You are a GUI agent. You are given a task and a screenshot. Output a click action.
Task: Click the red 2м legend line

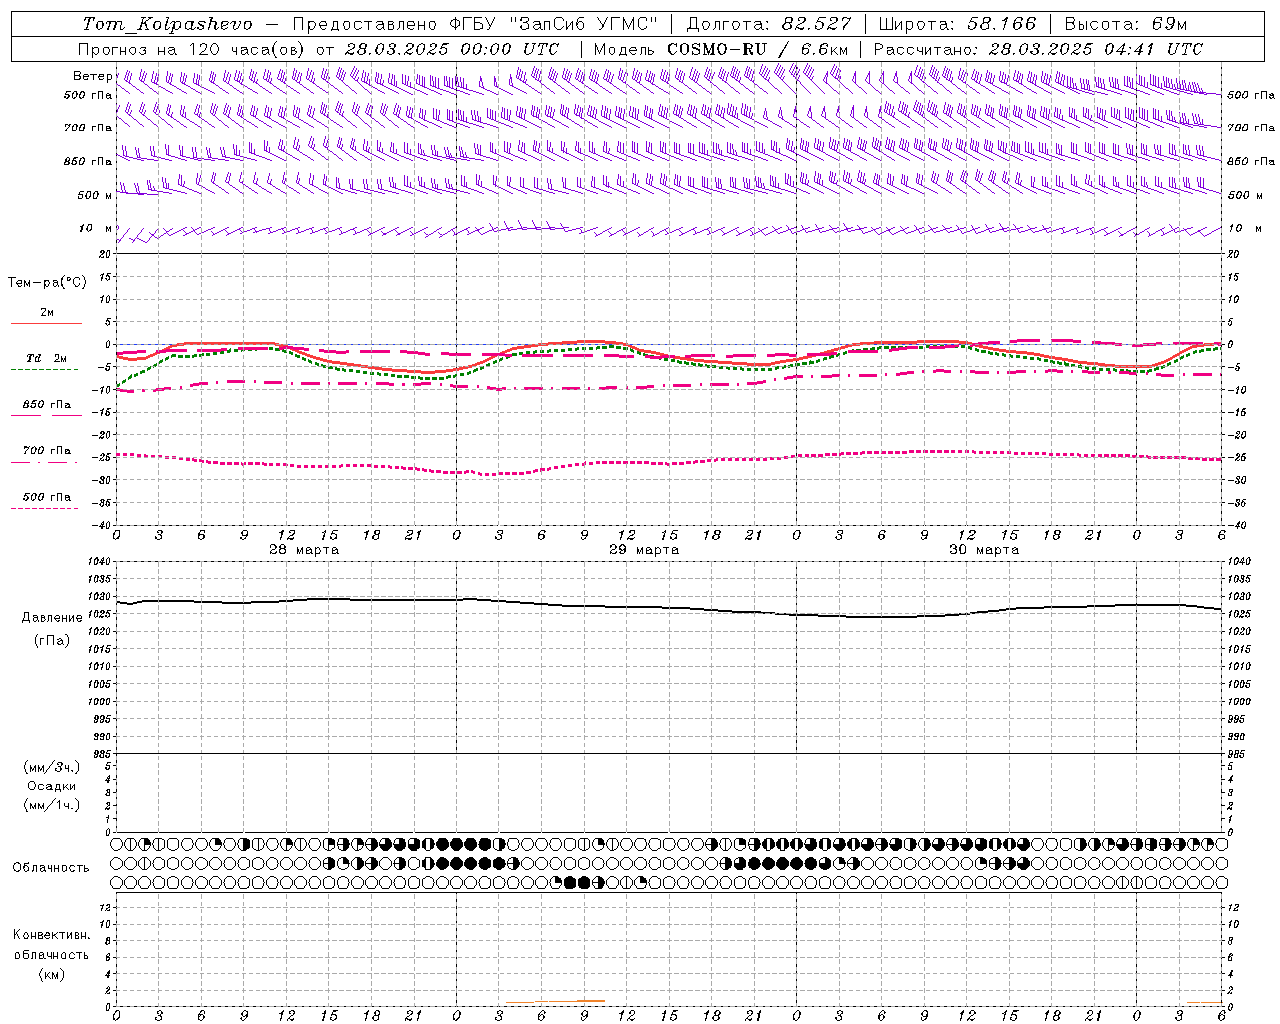(46, 324)
